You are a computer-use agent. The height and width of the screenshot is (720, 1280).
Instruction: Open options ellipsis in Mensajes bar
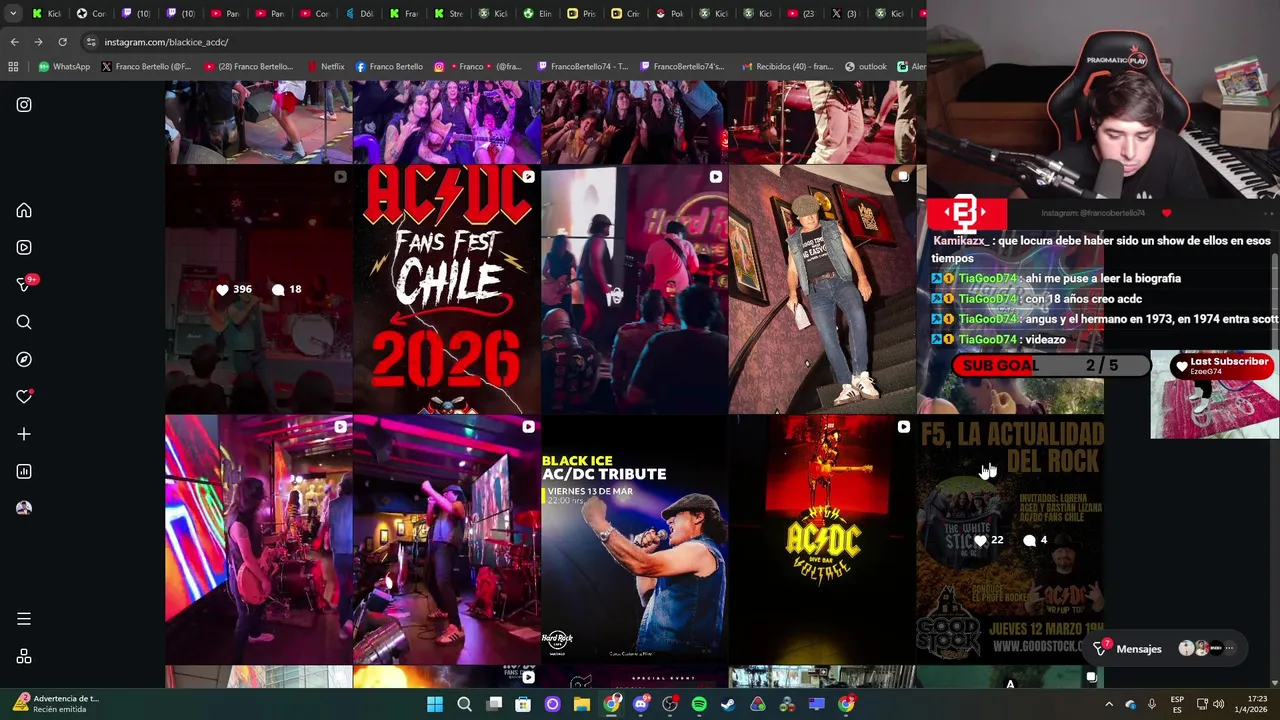click(x=1229, y=649)
